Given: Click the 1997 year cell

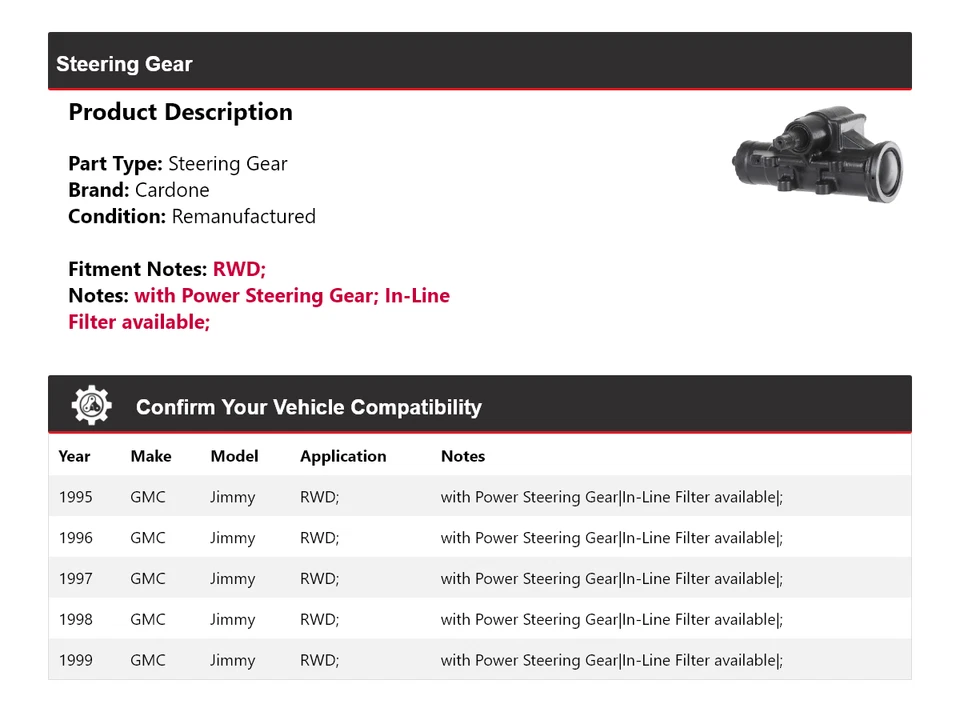Looking at the screenshot, I should tap(75, 579).
